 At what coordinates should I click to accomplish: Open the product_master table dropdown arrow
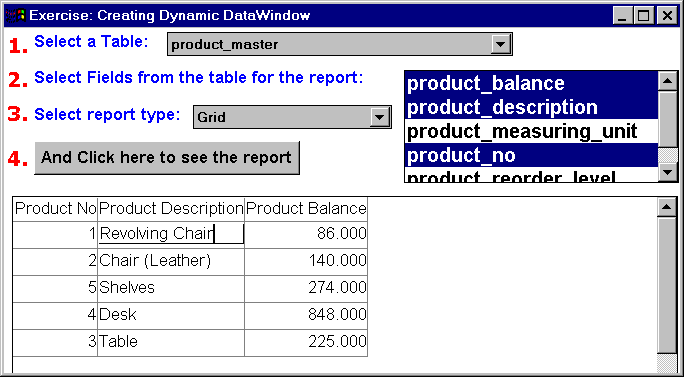[501, 44]
